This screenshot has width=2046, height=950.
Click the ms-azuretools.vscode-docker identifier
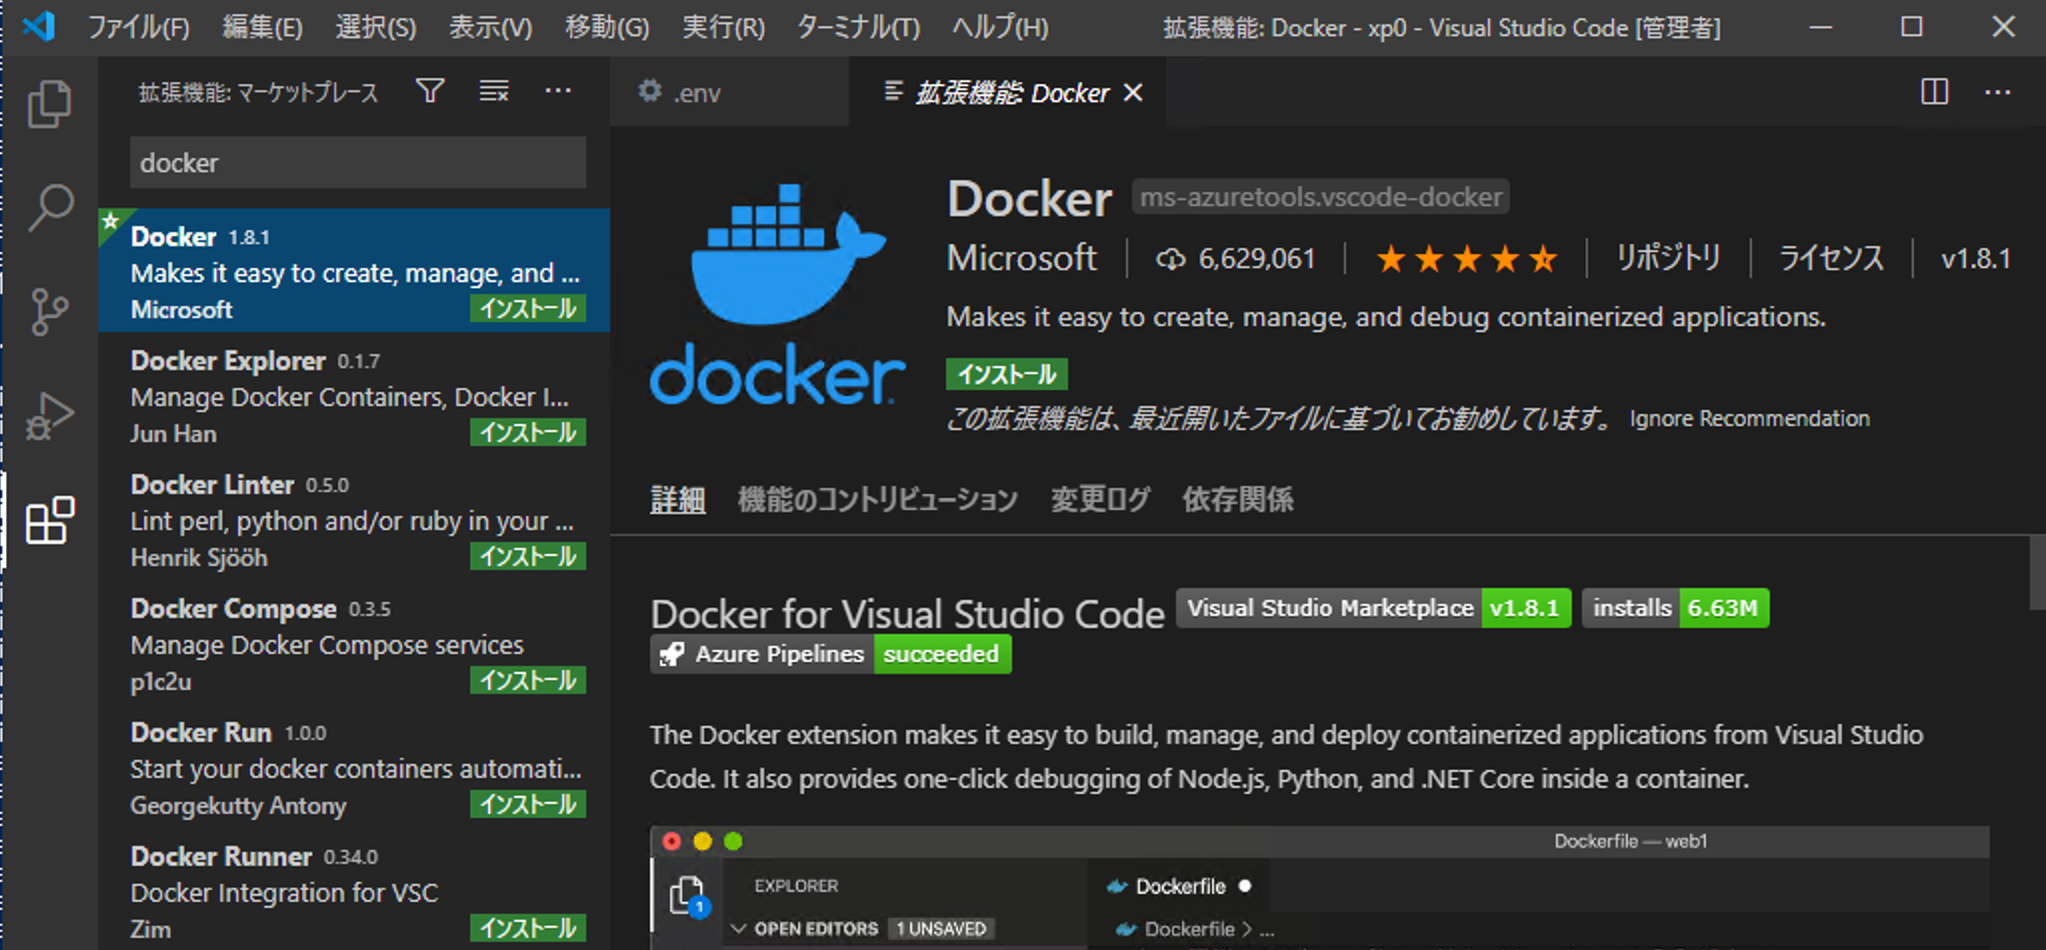pos(1321,197)
